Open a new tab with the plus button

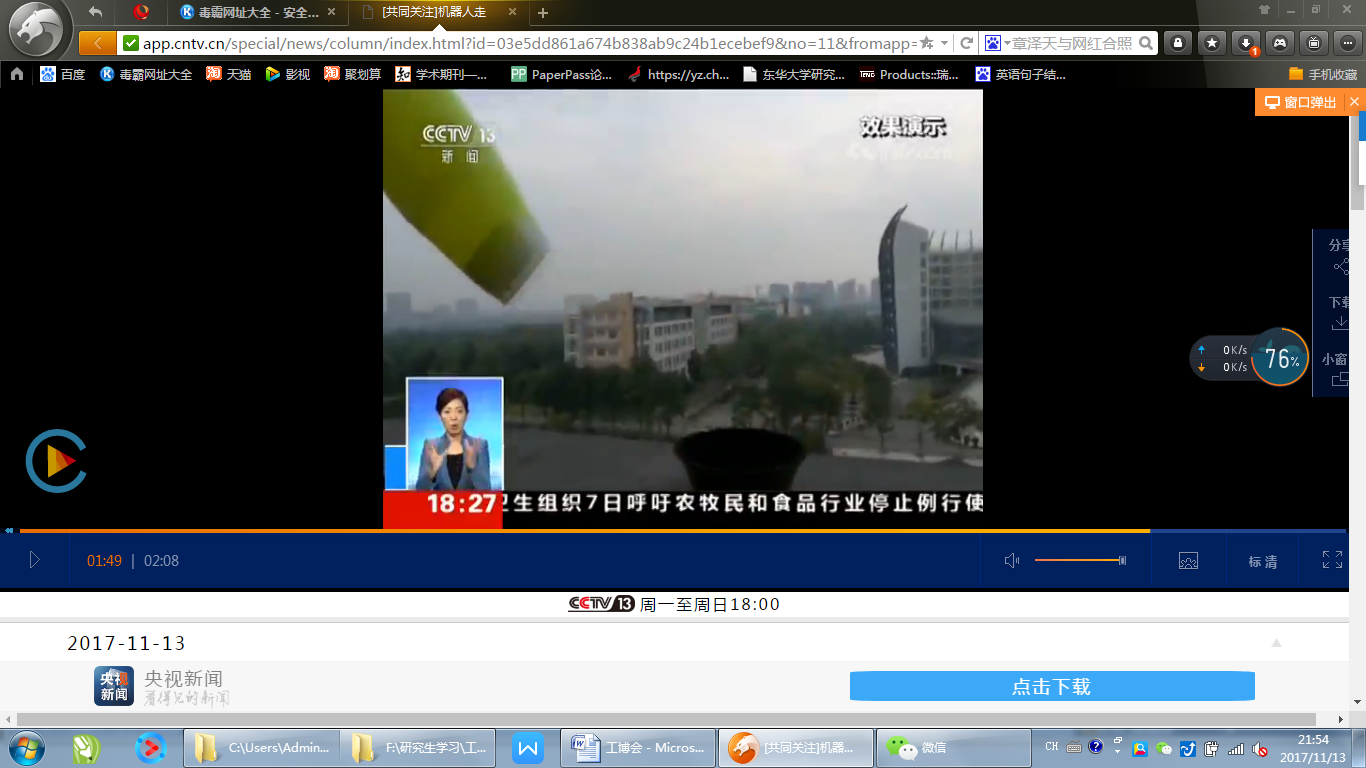click(x=543, y=13)
